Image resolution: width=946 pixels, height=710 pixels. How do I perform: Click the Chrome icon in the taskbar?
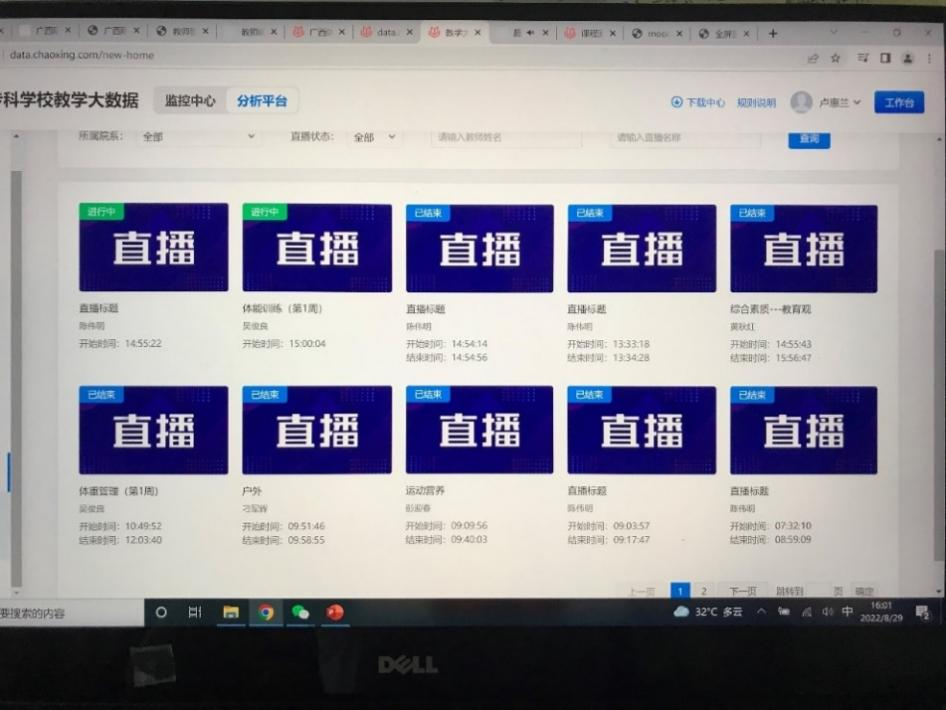(x=266, y=612)
